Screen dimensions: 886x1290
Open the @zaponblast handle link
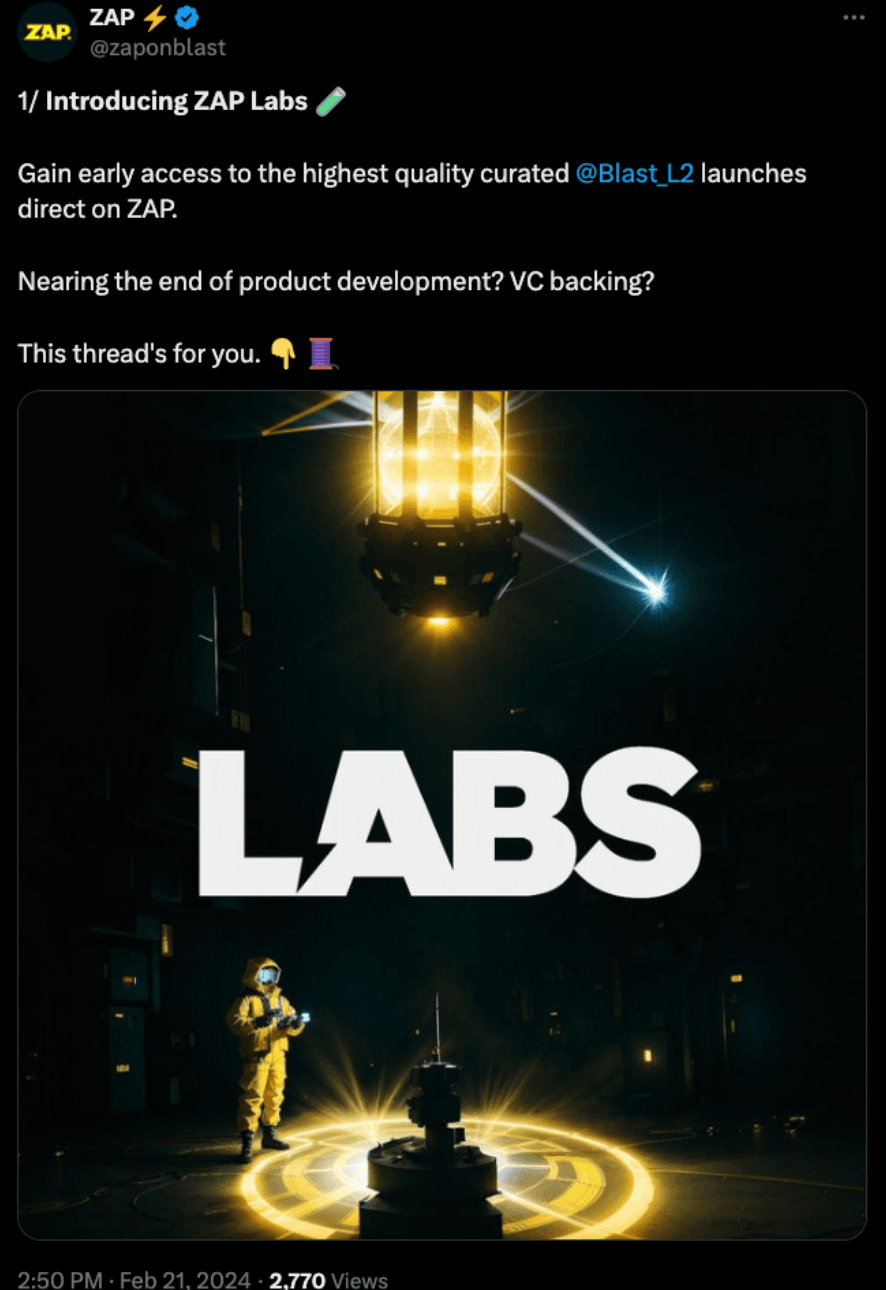point(158,47)
